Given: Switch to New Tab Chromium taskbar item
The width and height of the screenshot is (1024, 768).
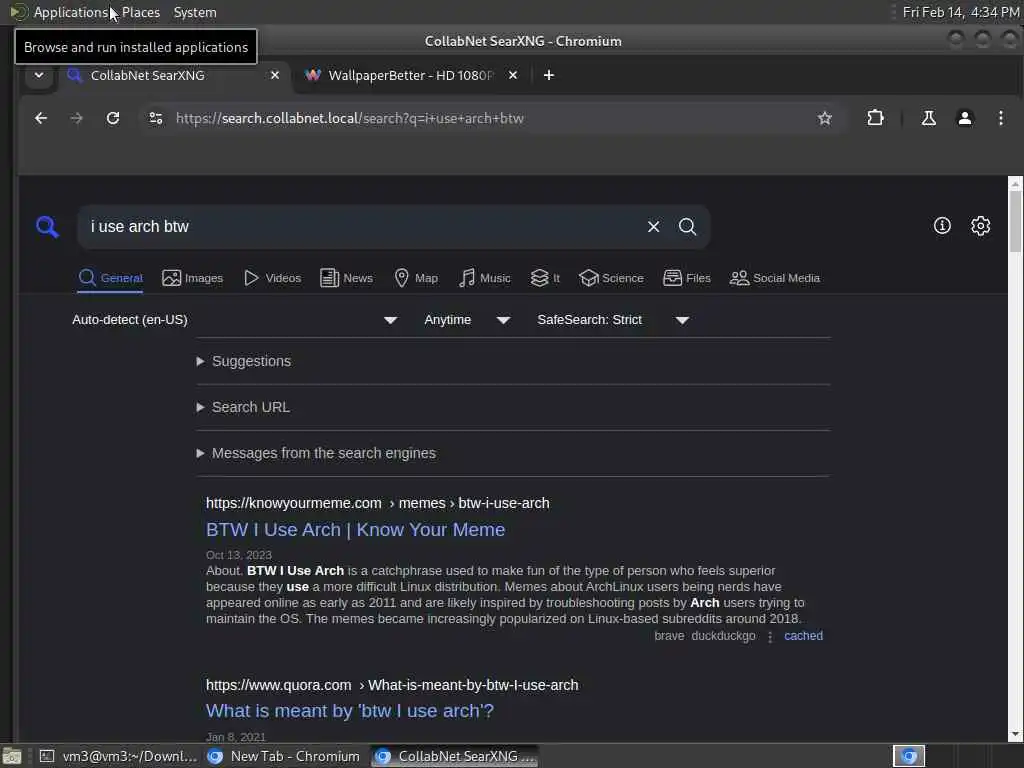Looking at the screenshot, I should (283, 756).
